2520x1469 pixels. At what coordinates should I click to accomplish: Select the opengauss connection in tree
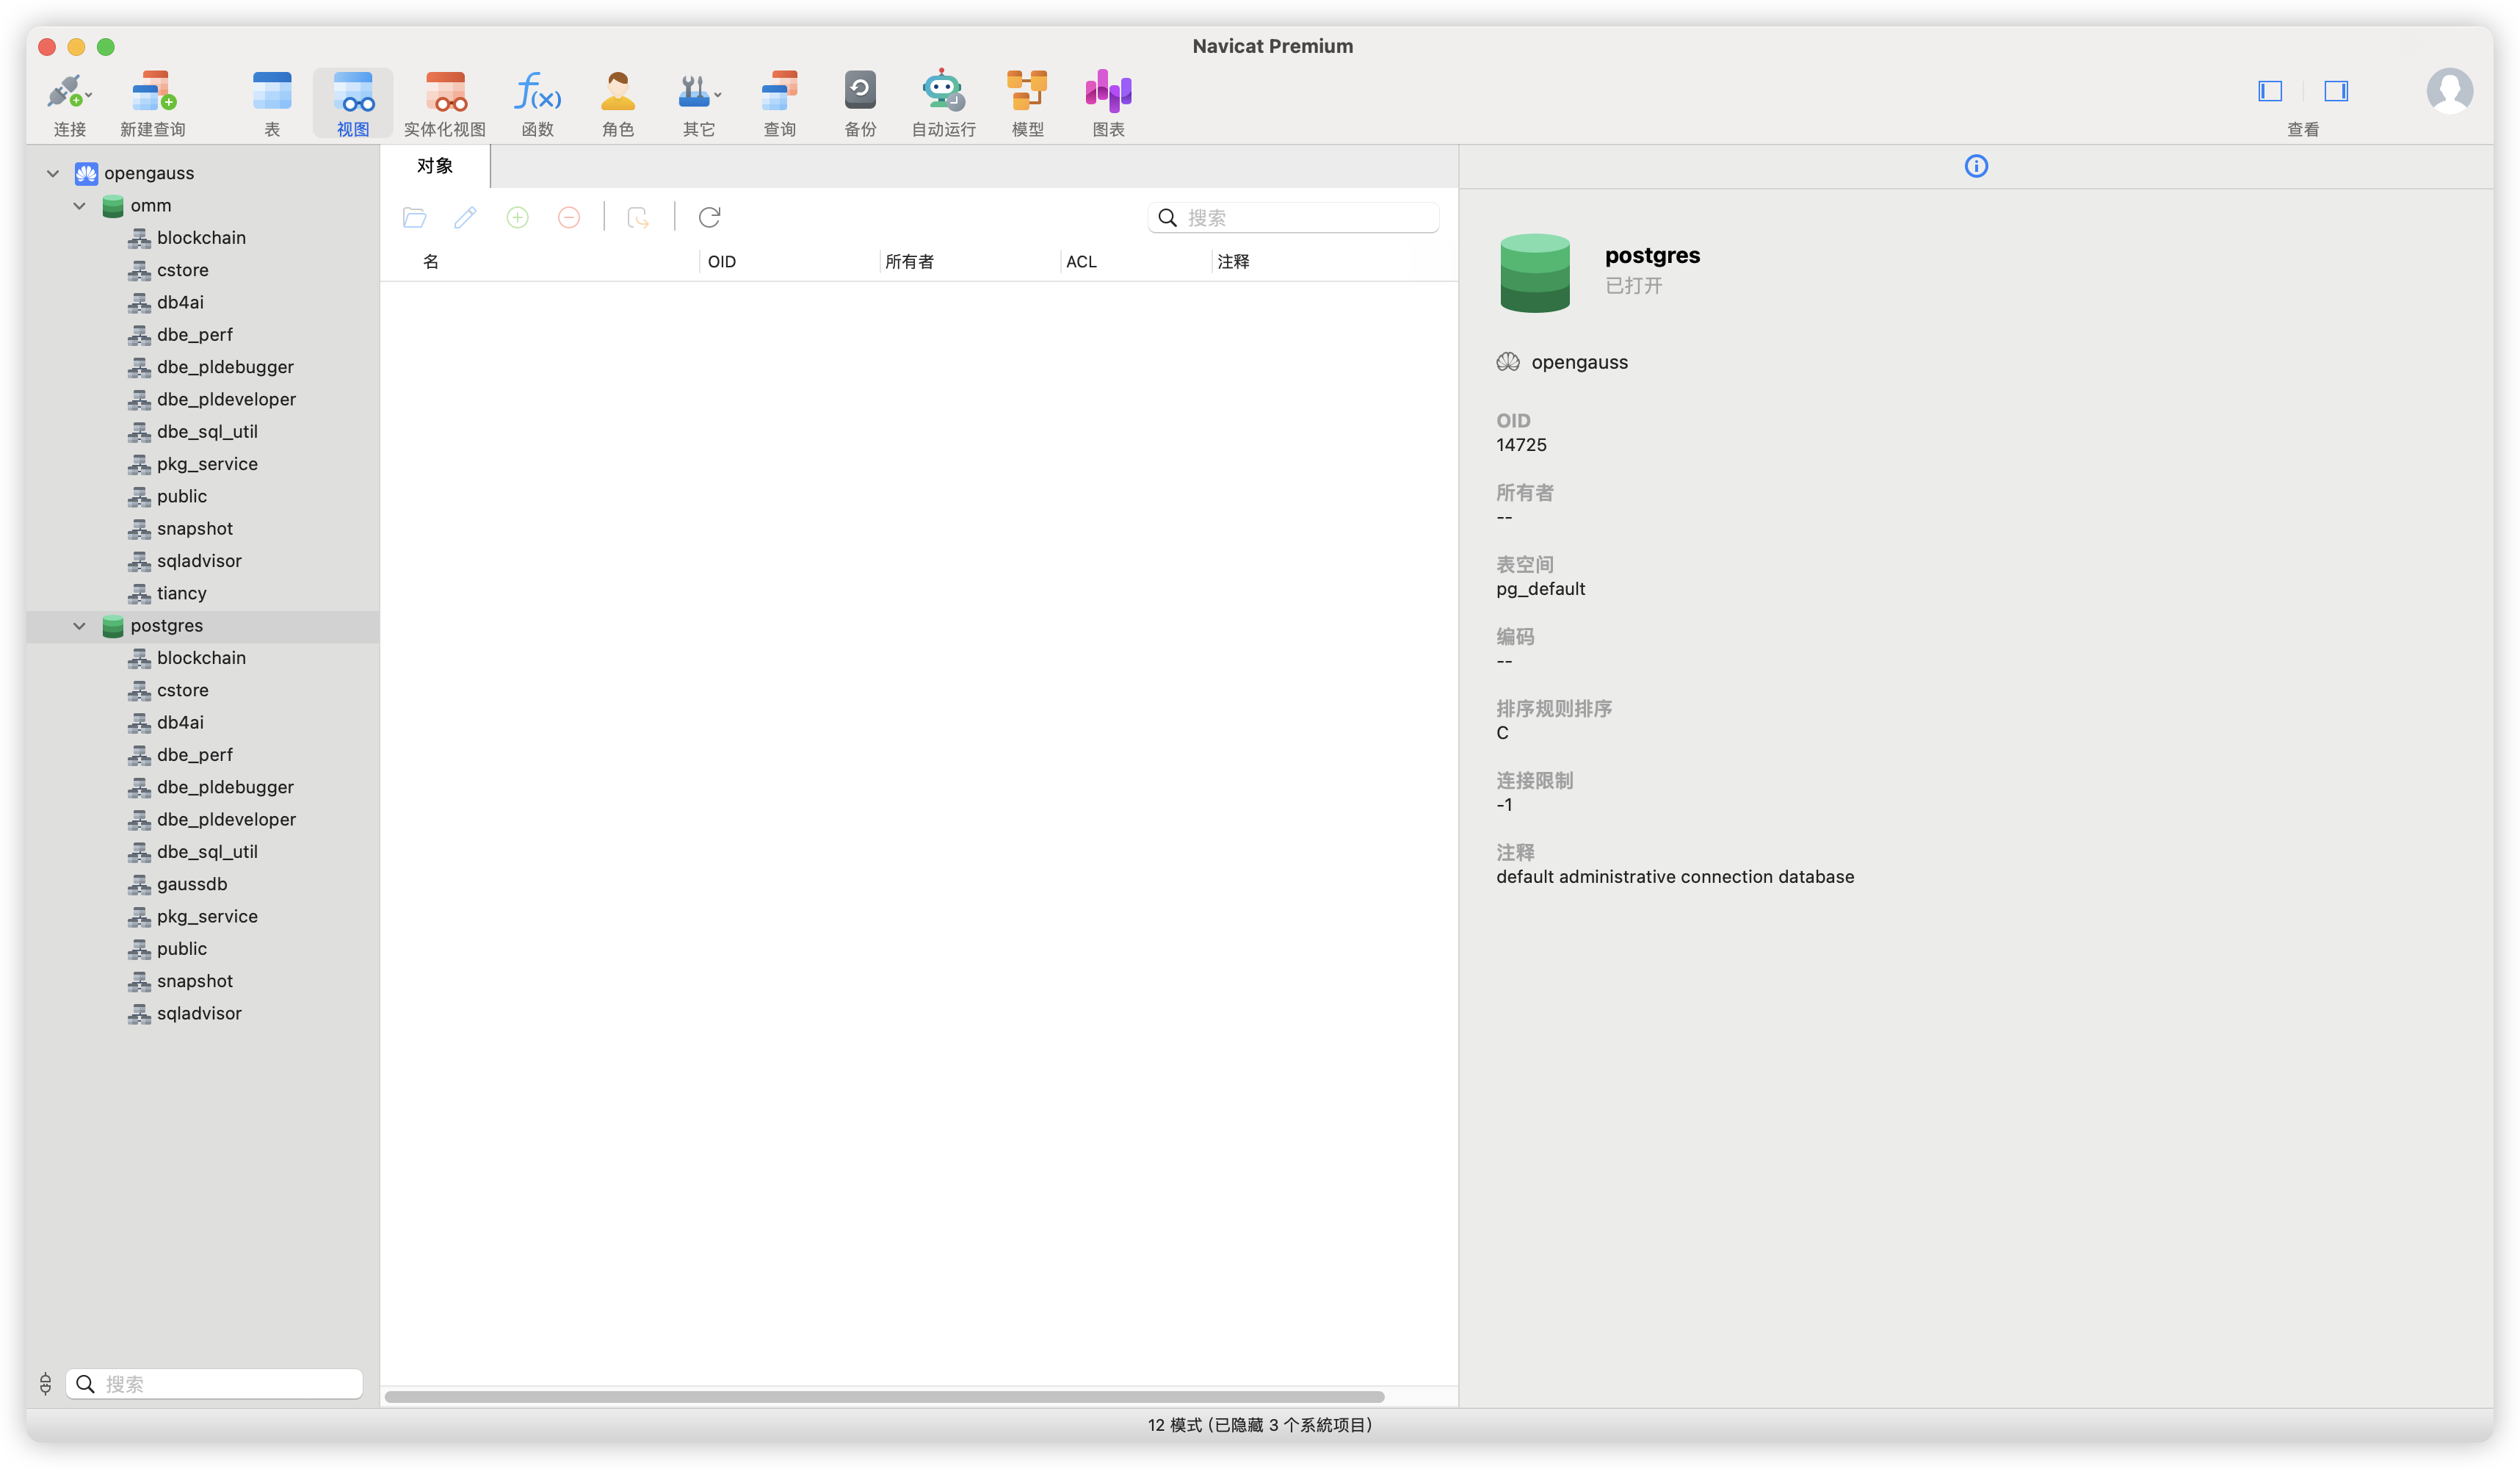148,173
